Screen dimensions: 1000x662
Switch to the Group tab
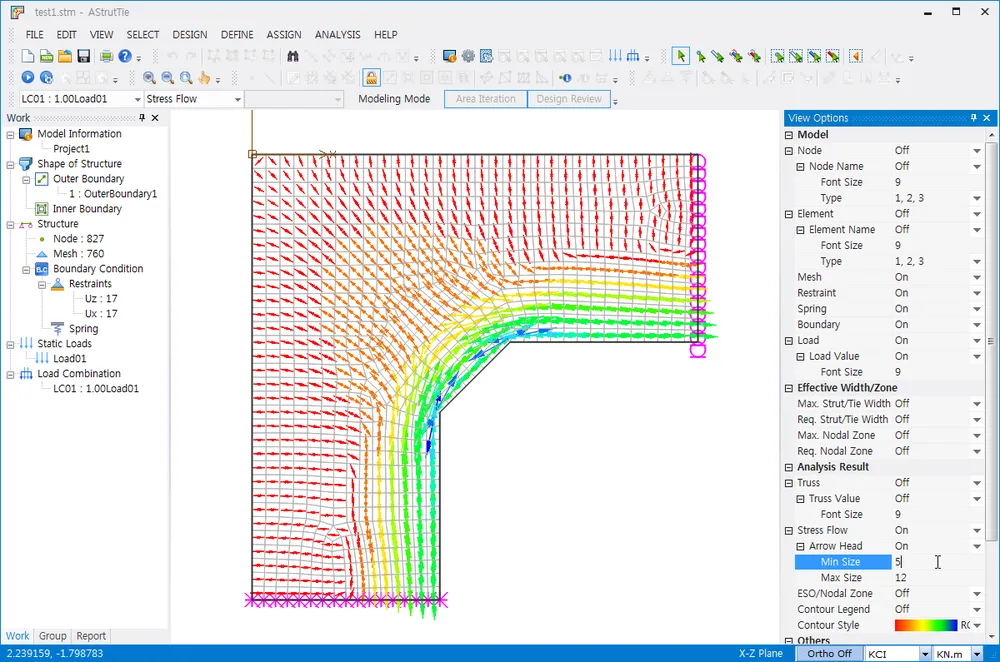tap(52, 636)
